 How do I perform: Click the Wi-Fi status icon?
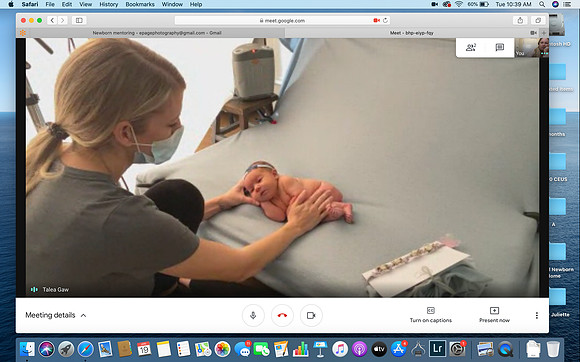point(459,4)
